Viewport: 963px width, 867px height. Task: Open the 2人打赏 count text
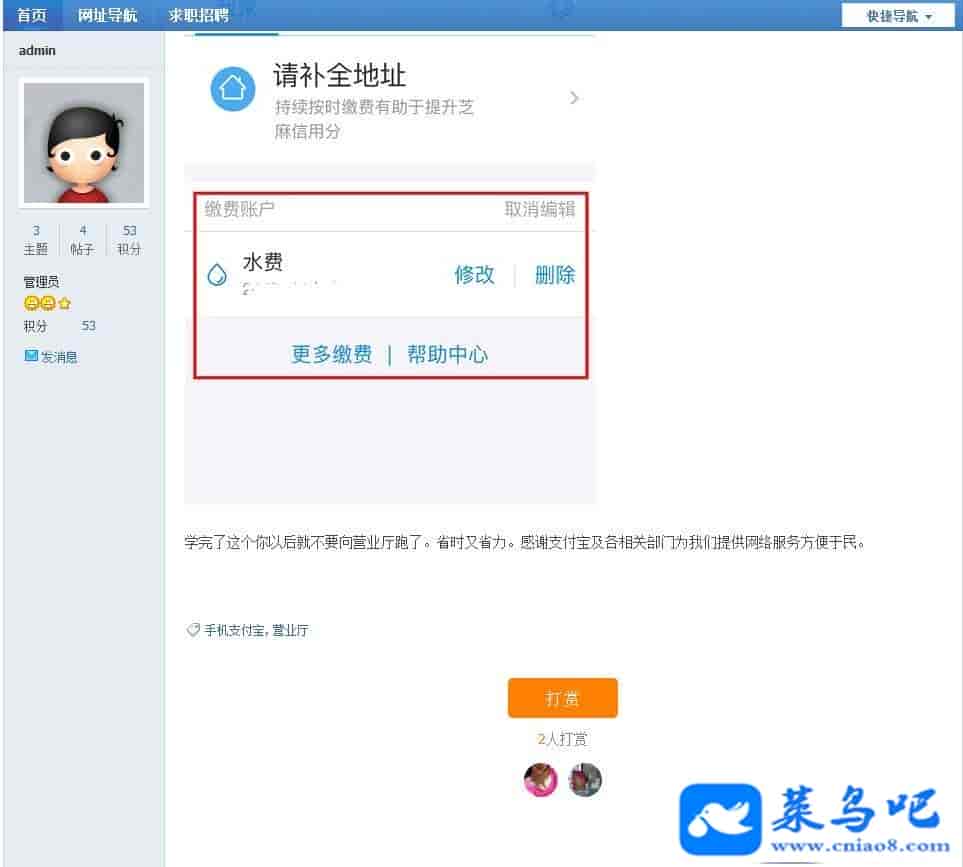tap(562, 739)
